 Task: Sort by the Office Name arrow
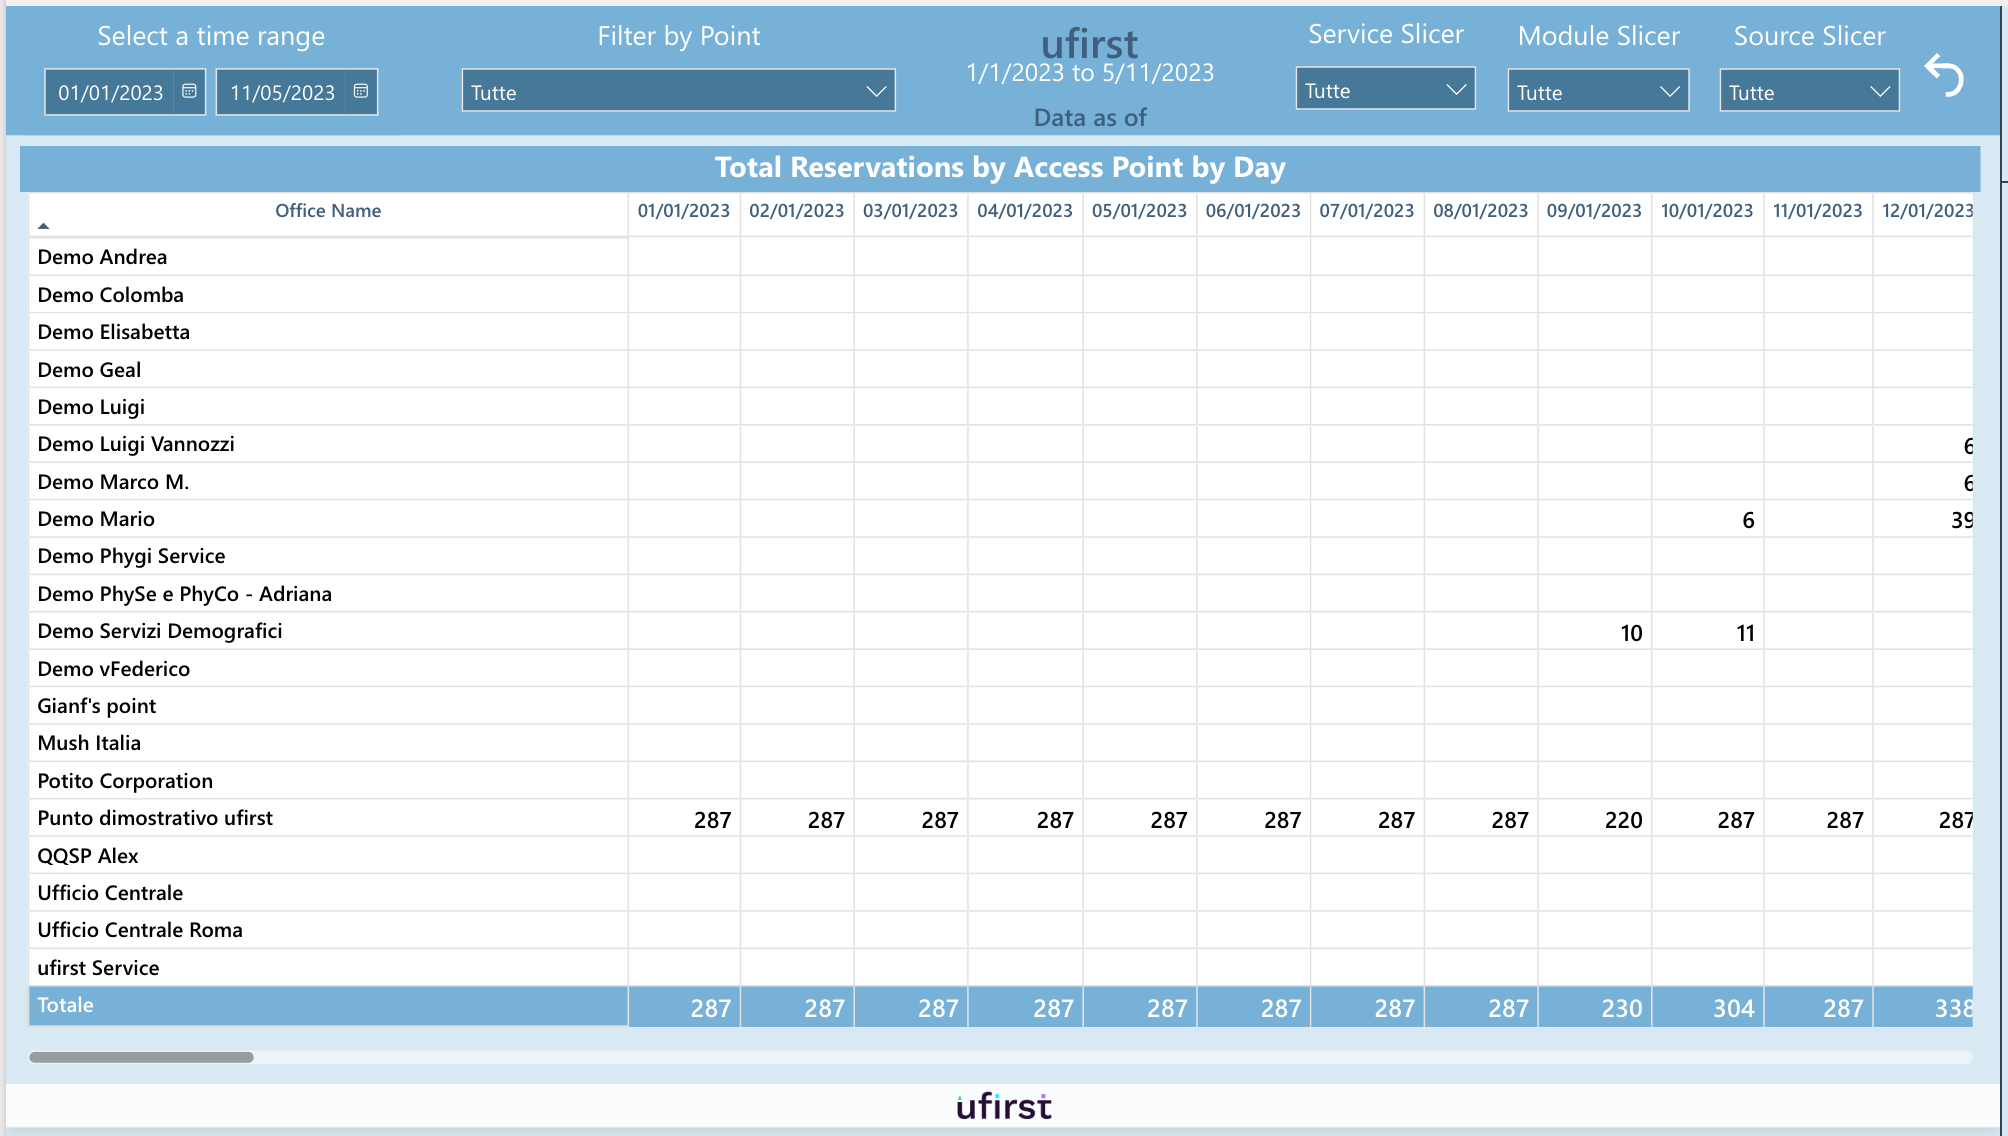tap(43, 226)
